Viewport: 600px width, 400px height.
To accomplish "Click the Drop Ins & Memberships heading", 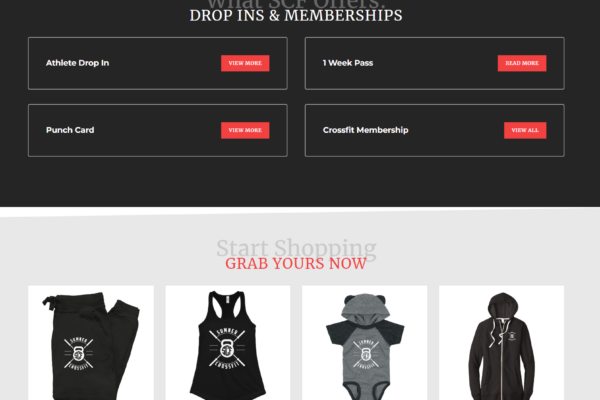I will click(296, 16).
